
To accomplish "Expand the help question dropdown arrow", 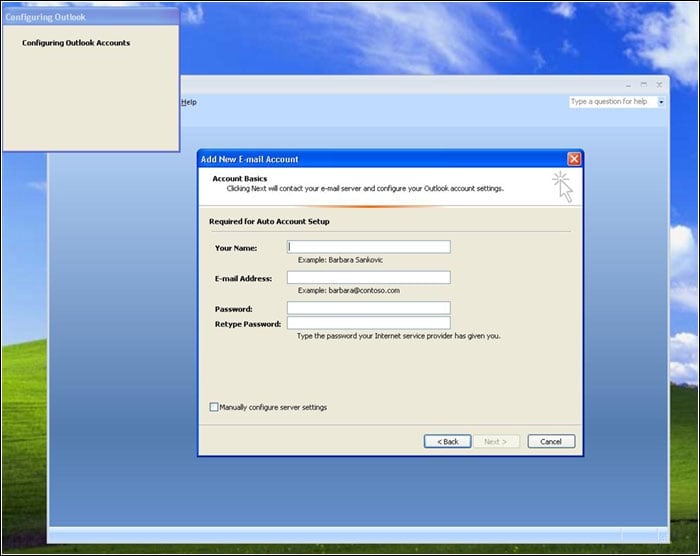I will pyautogui.click(x=661, y=102).
